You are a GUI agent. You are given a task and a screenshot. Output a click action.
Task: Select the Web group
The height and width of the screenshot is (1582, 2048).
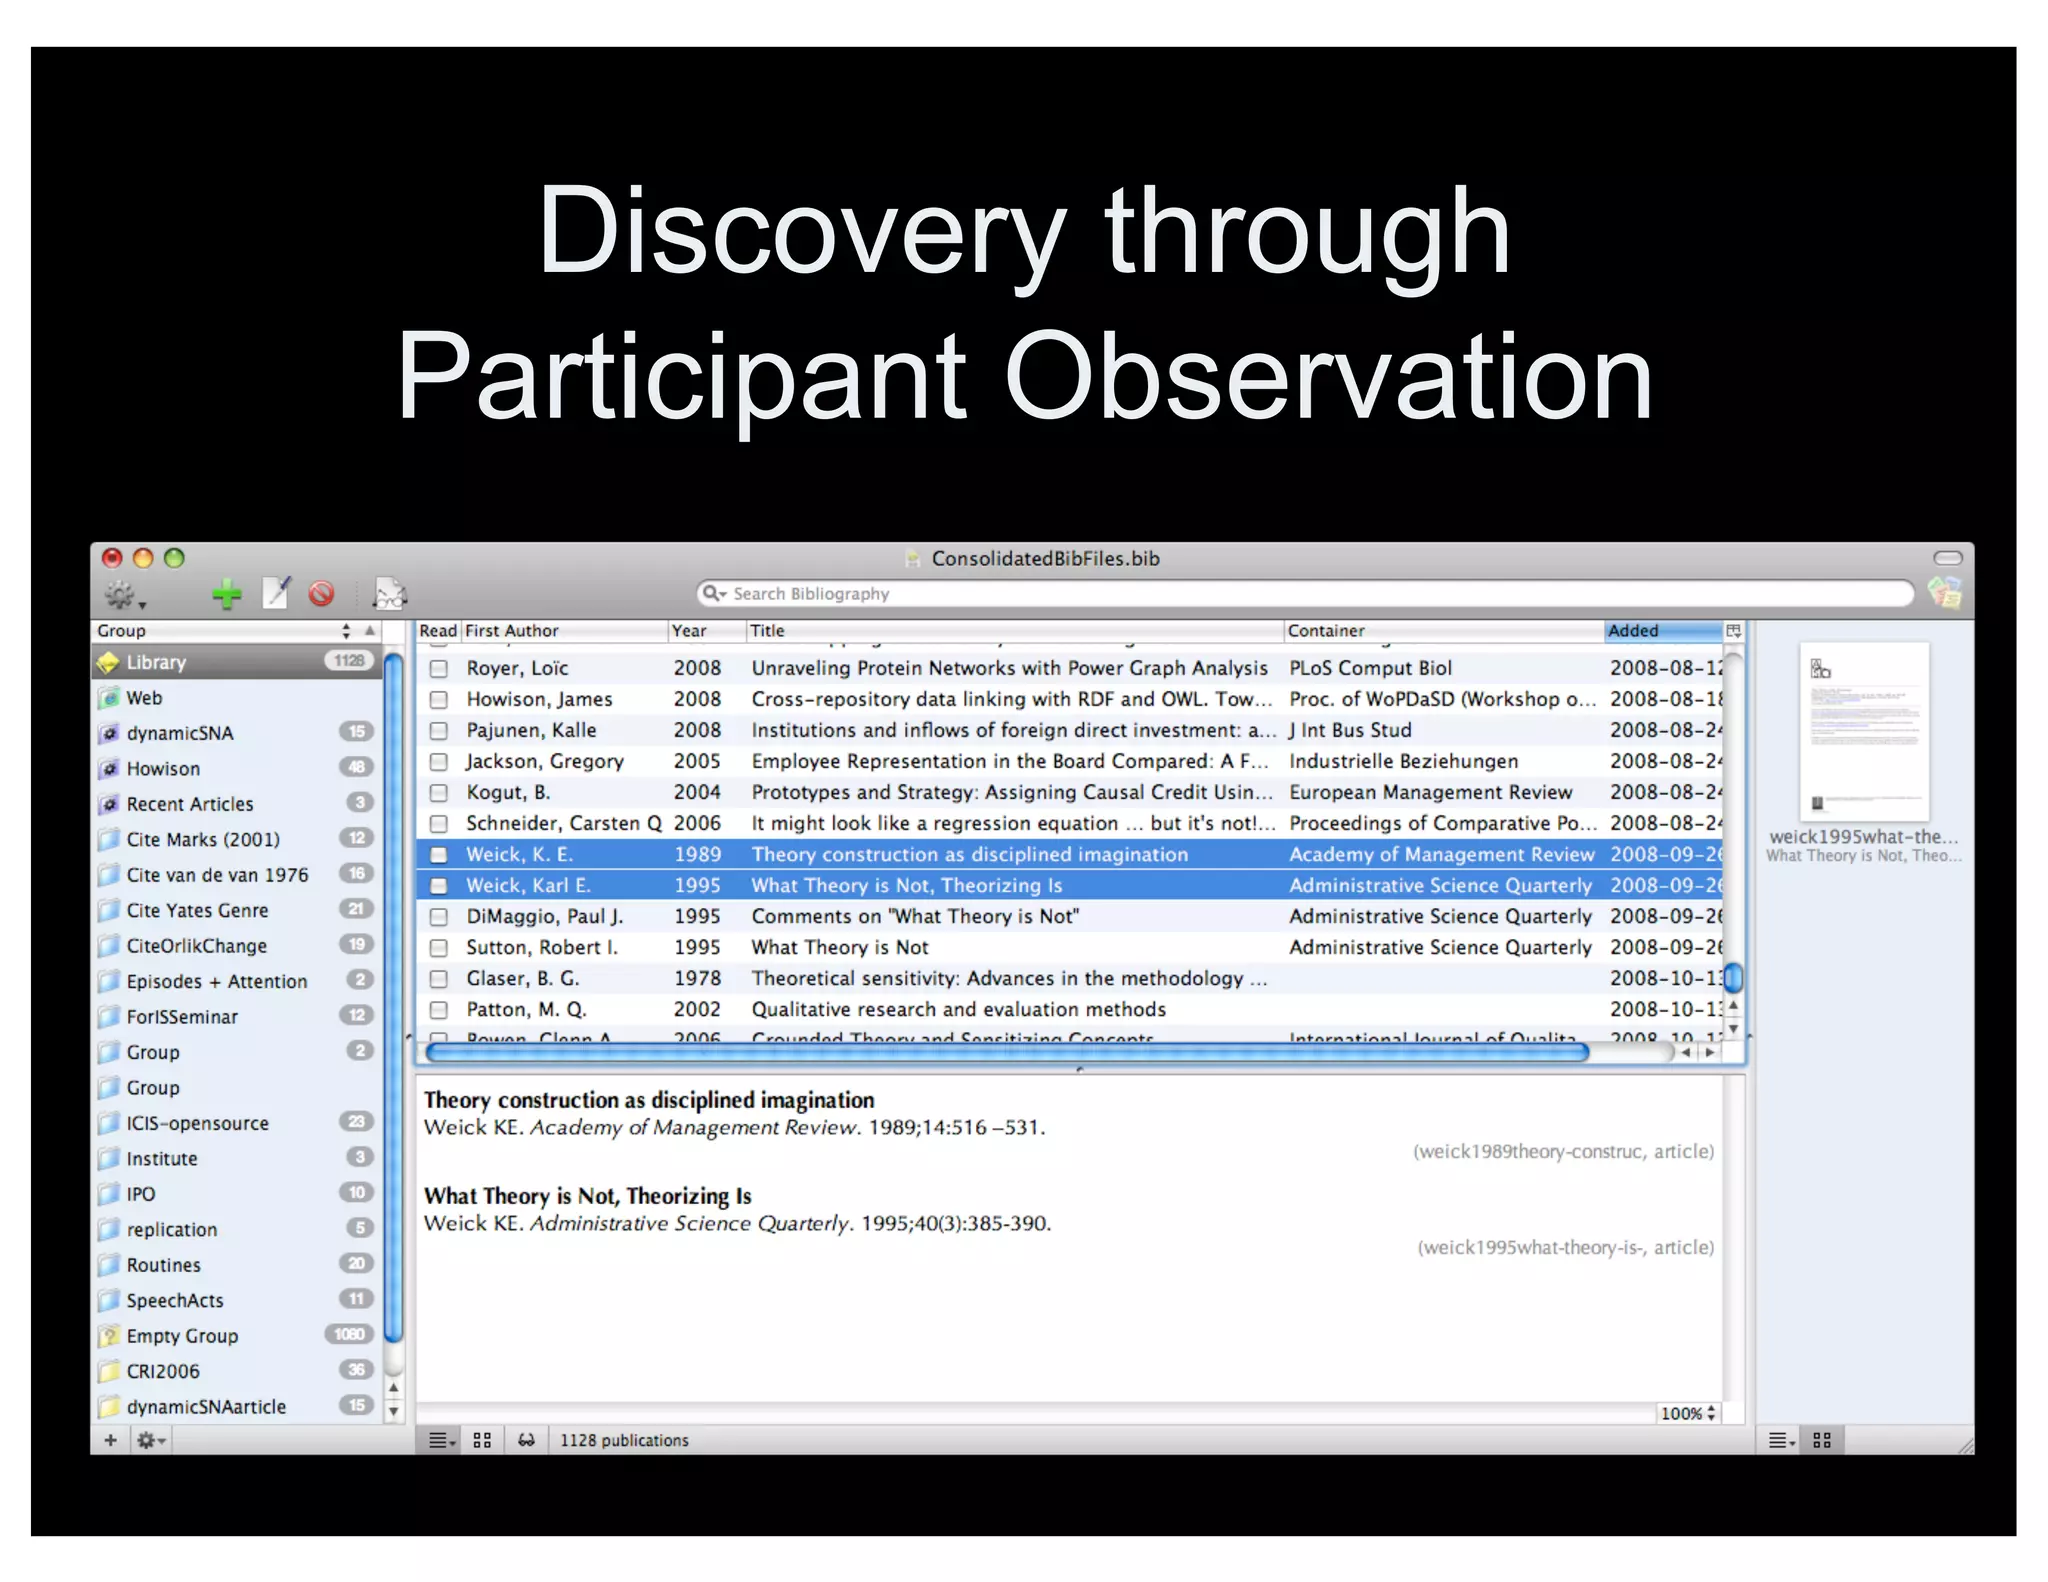coord(237,698)
